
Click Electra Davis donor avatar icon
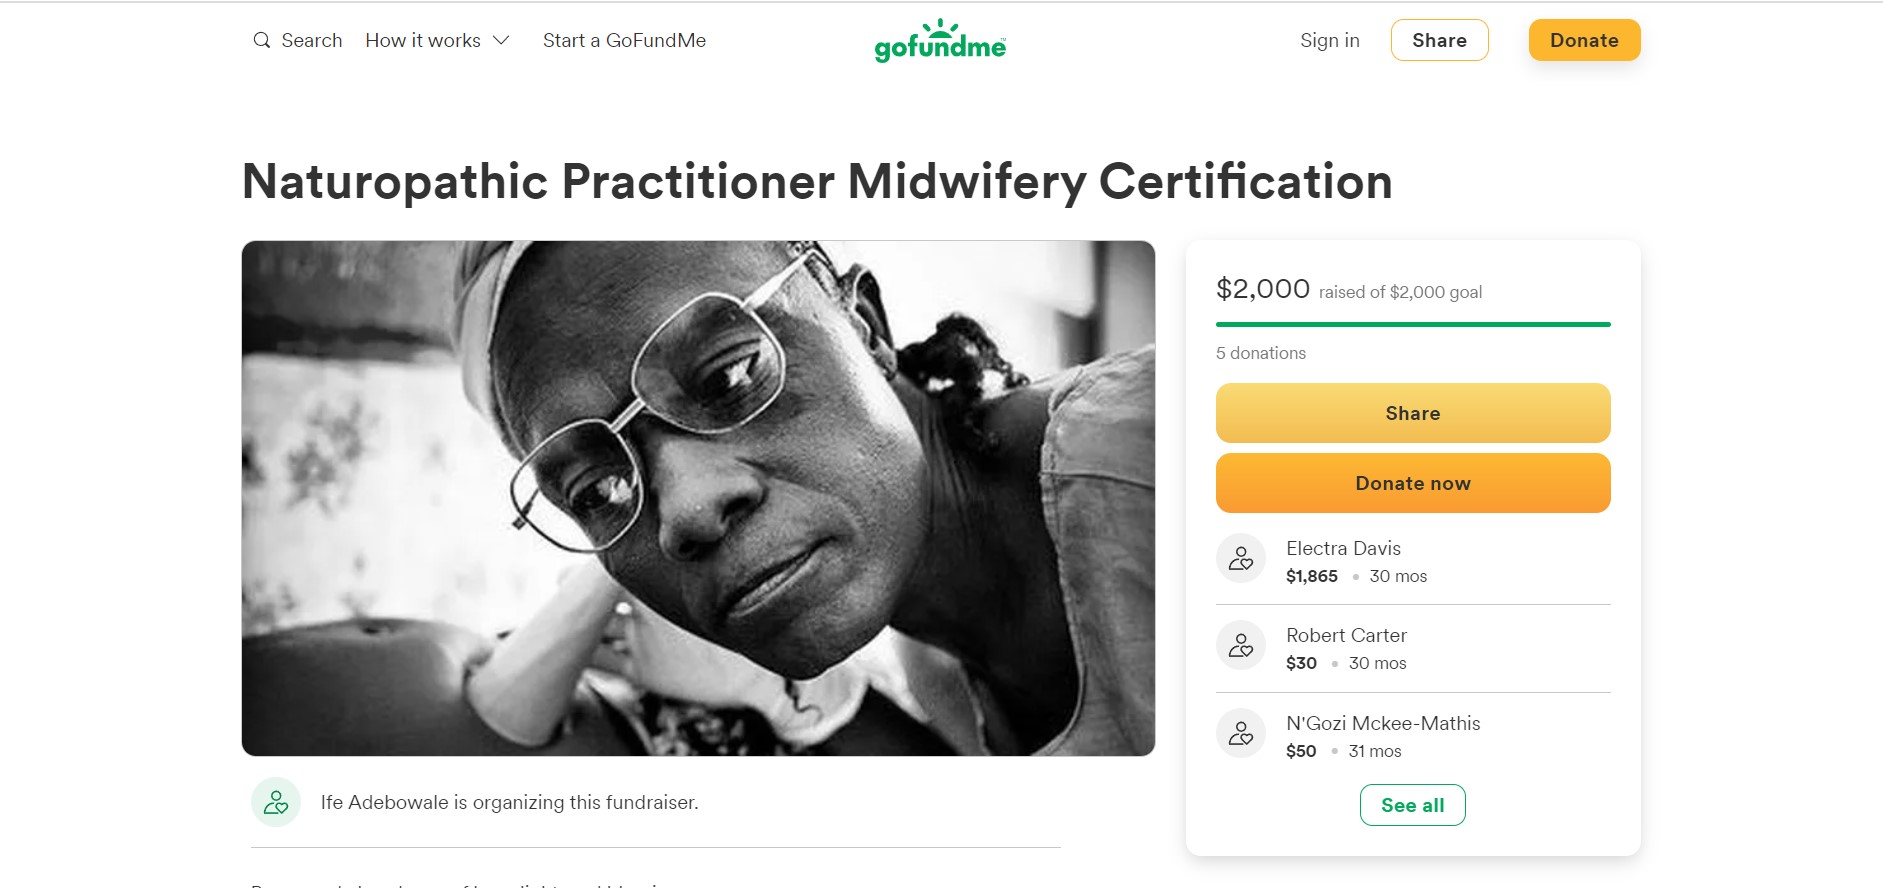(x=1241, y=558)
